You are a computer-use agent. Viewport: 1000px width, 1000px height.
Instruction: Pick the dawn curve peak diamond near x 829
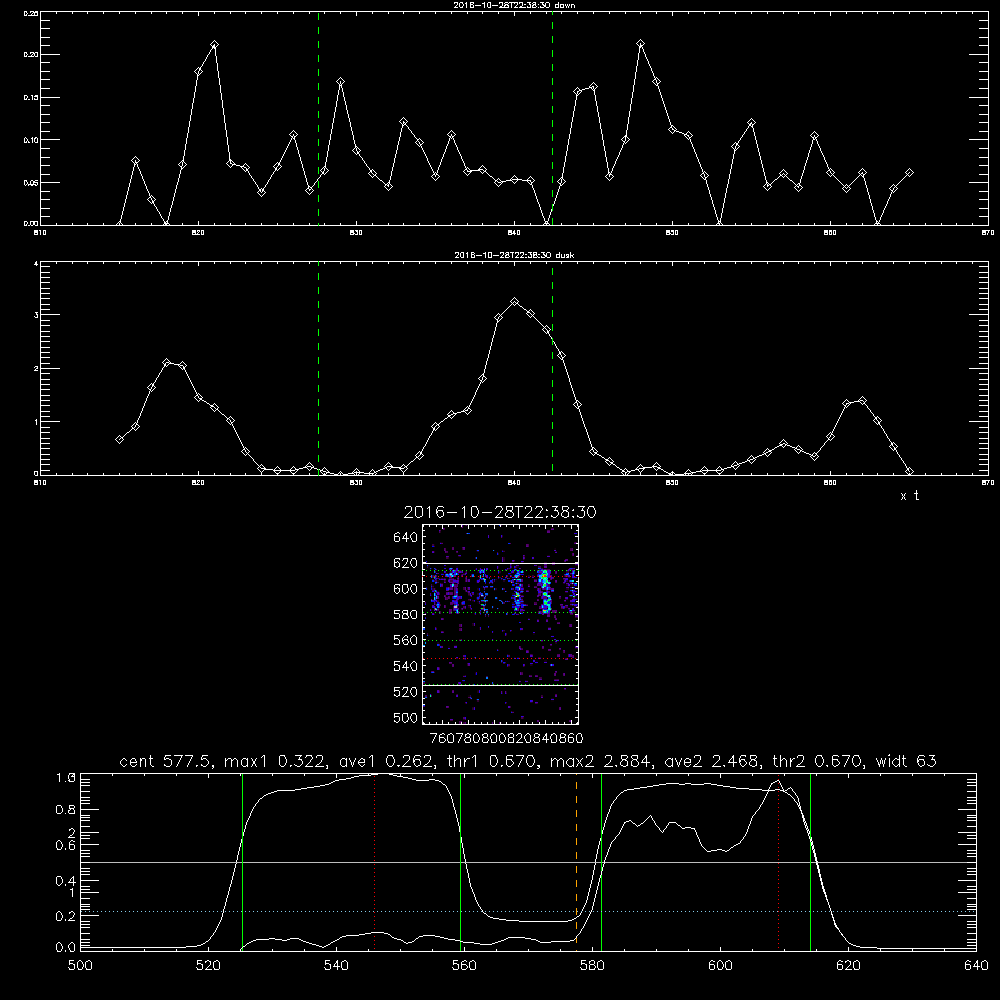pyautogui.click(x=341, y=82)
